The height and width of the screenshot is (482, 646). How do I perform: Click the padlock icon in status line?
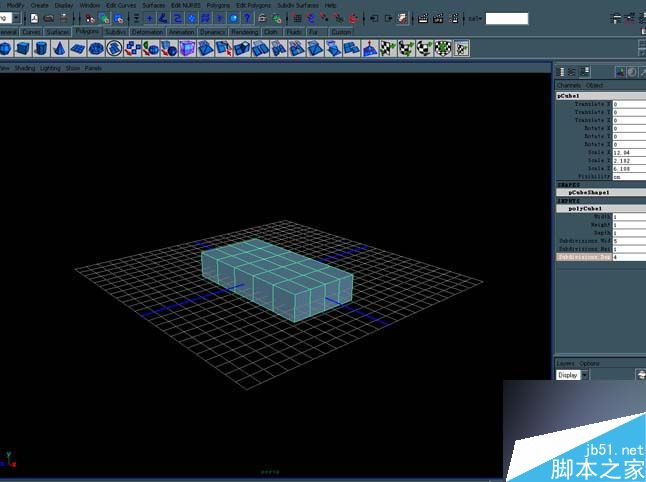pyautogui.click(x=262, y=18)
